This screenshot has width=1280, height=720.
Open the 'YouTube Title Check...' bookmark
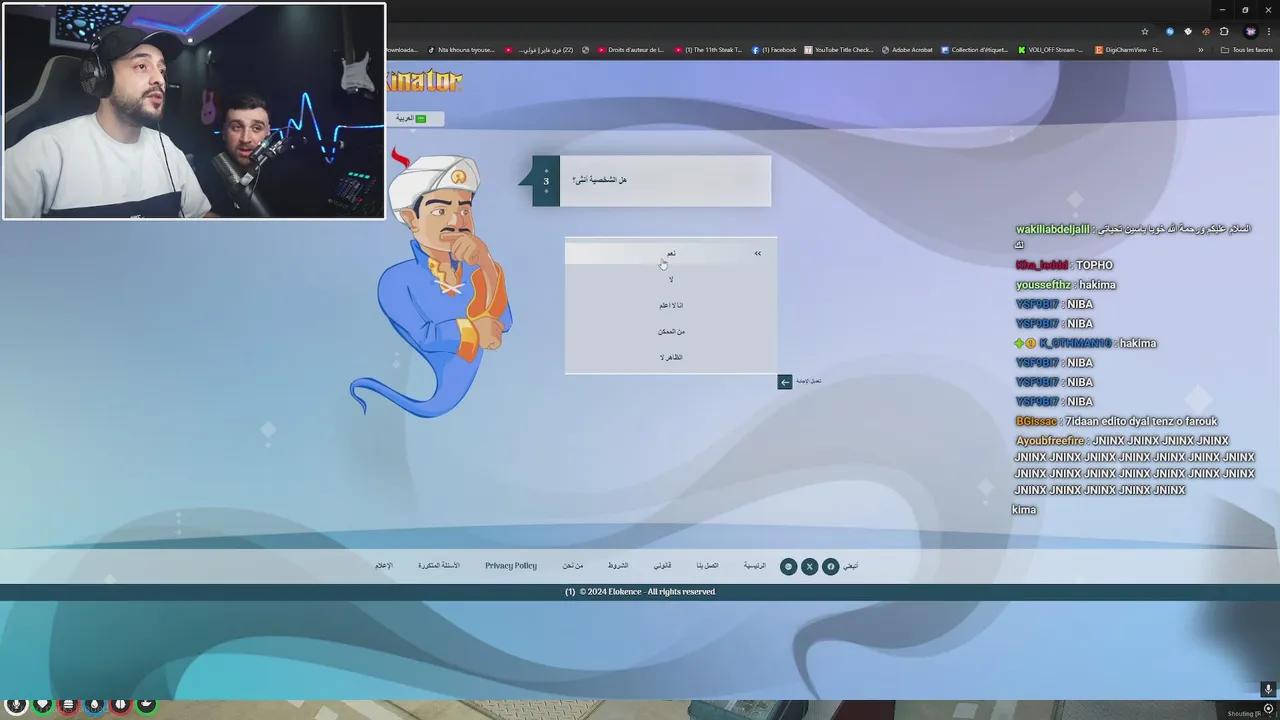coord(839,50)
